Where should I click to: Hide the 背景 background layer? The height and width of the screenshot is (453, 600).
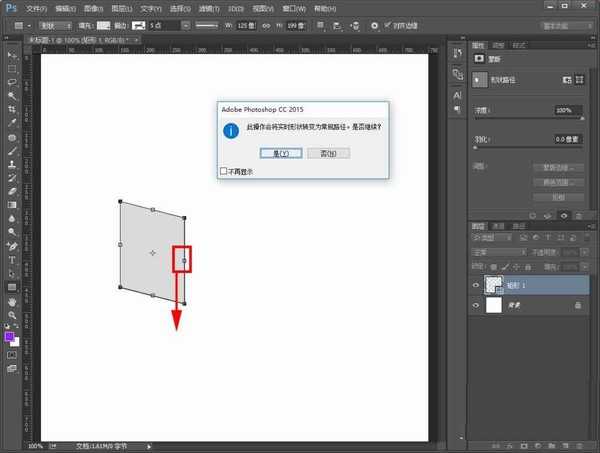(x=475, y=306)
